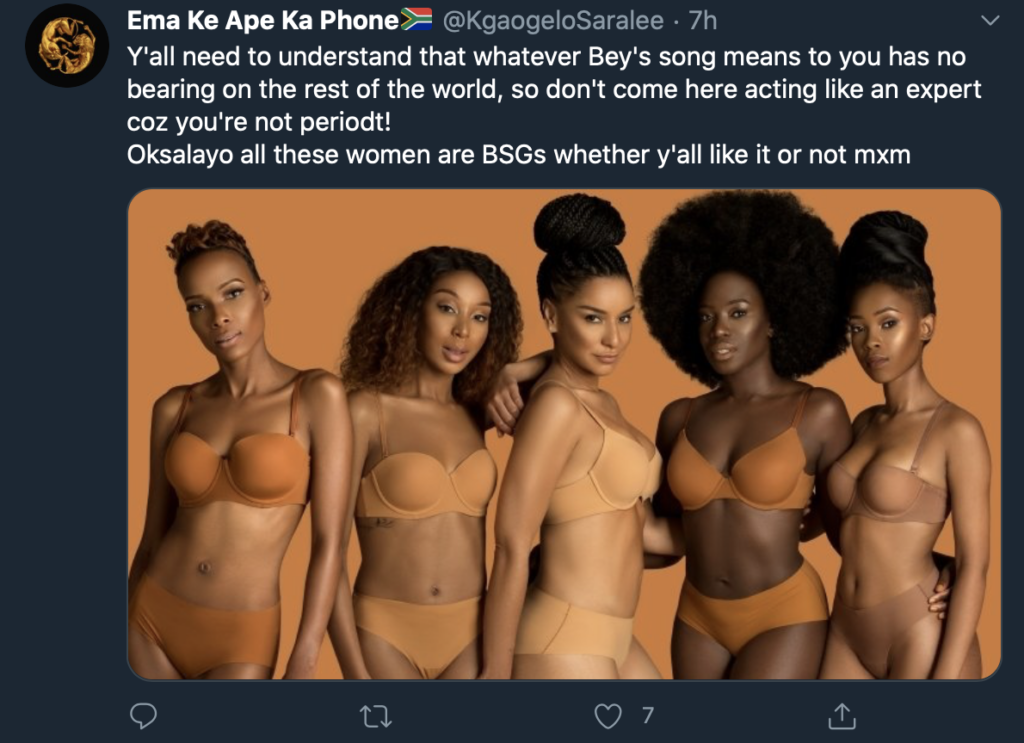Open the share icon below the photo
The width and height of the screenshot is (1024, 743).
842,716
